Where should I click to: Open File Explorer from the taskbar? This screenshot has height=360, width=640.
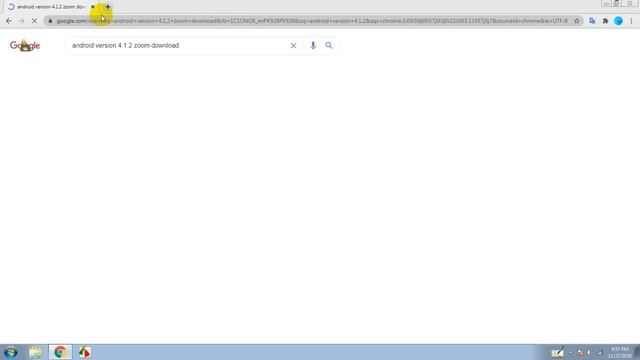pos(36,352)
